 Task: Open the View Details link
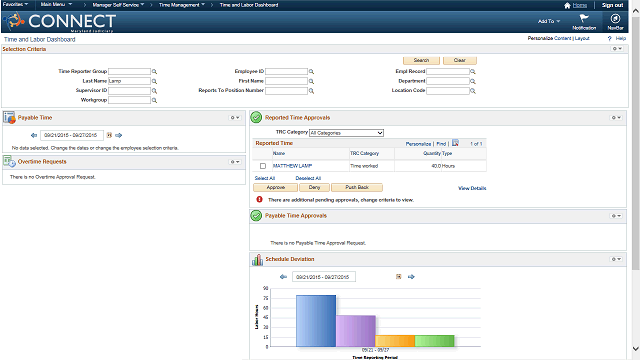tap(472, 188)
